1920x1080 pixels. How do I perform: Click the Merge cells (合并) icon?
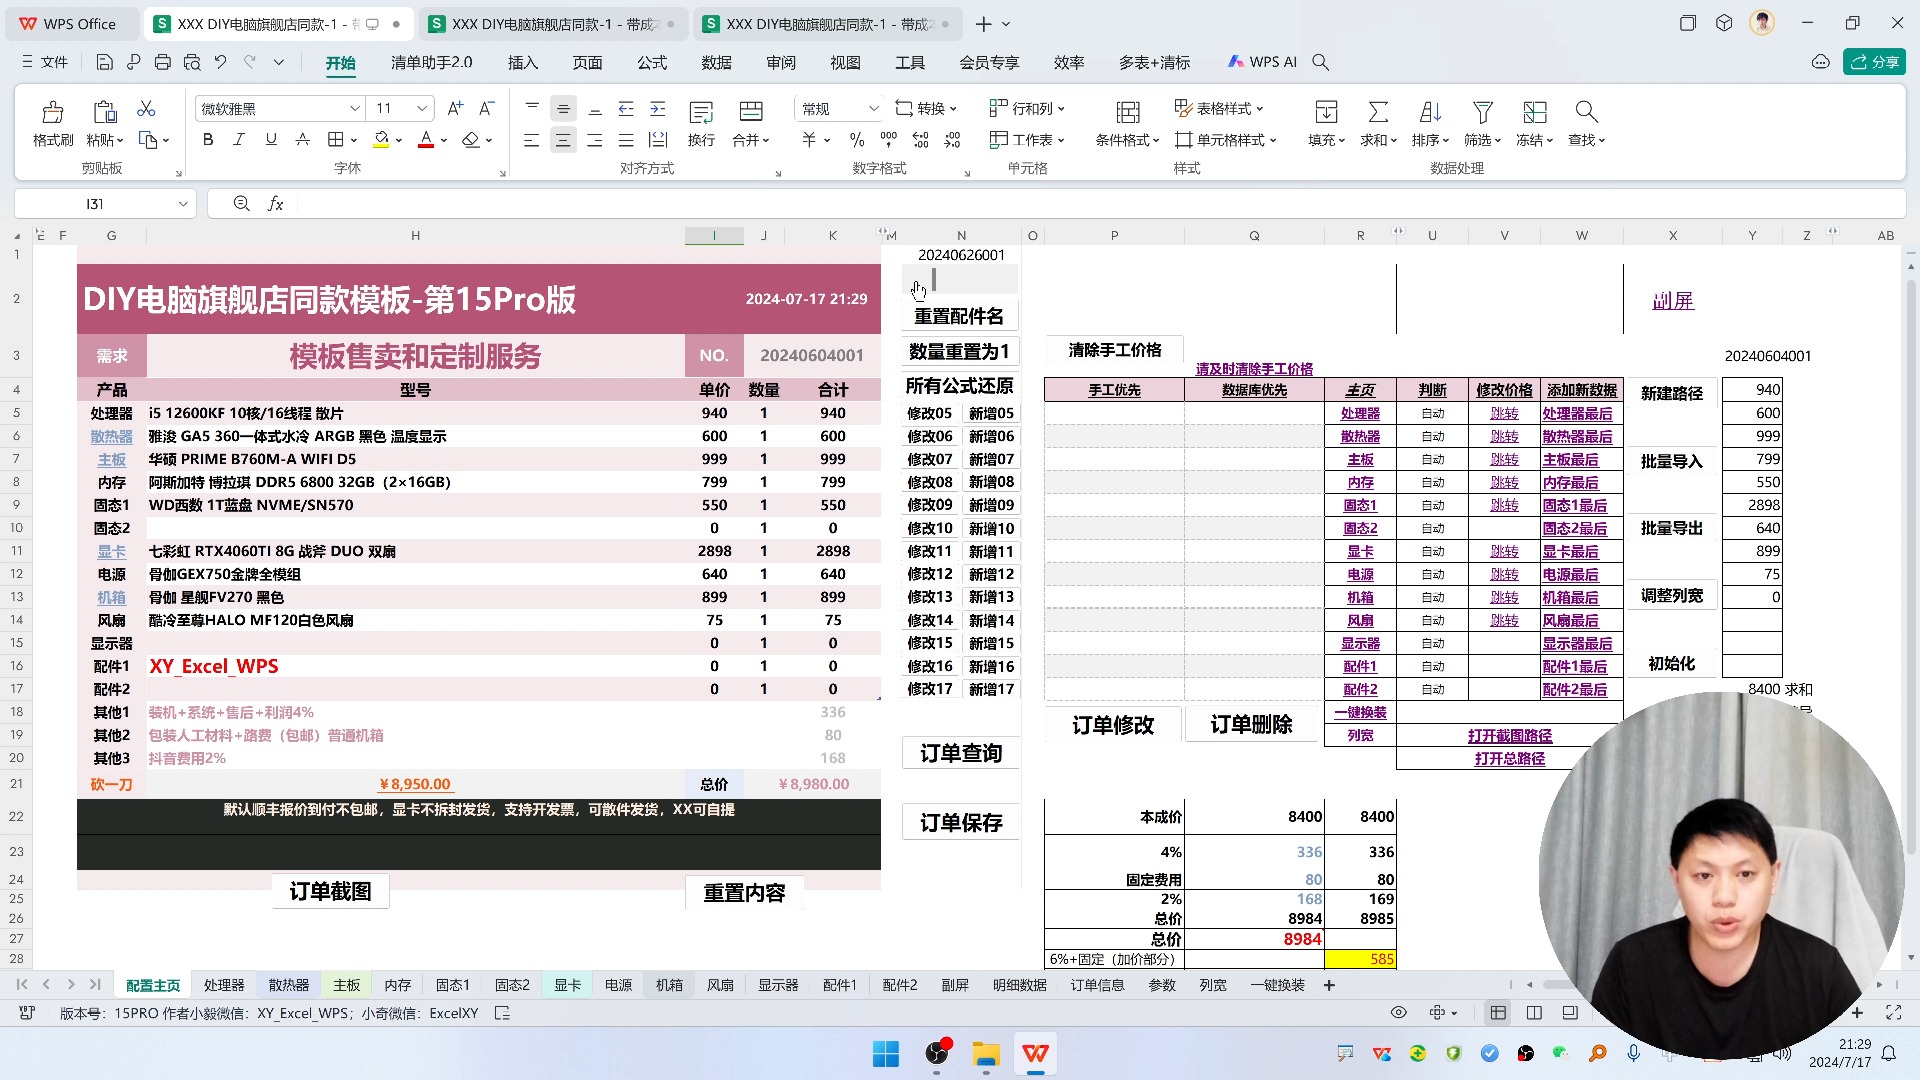pos(751,112)
